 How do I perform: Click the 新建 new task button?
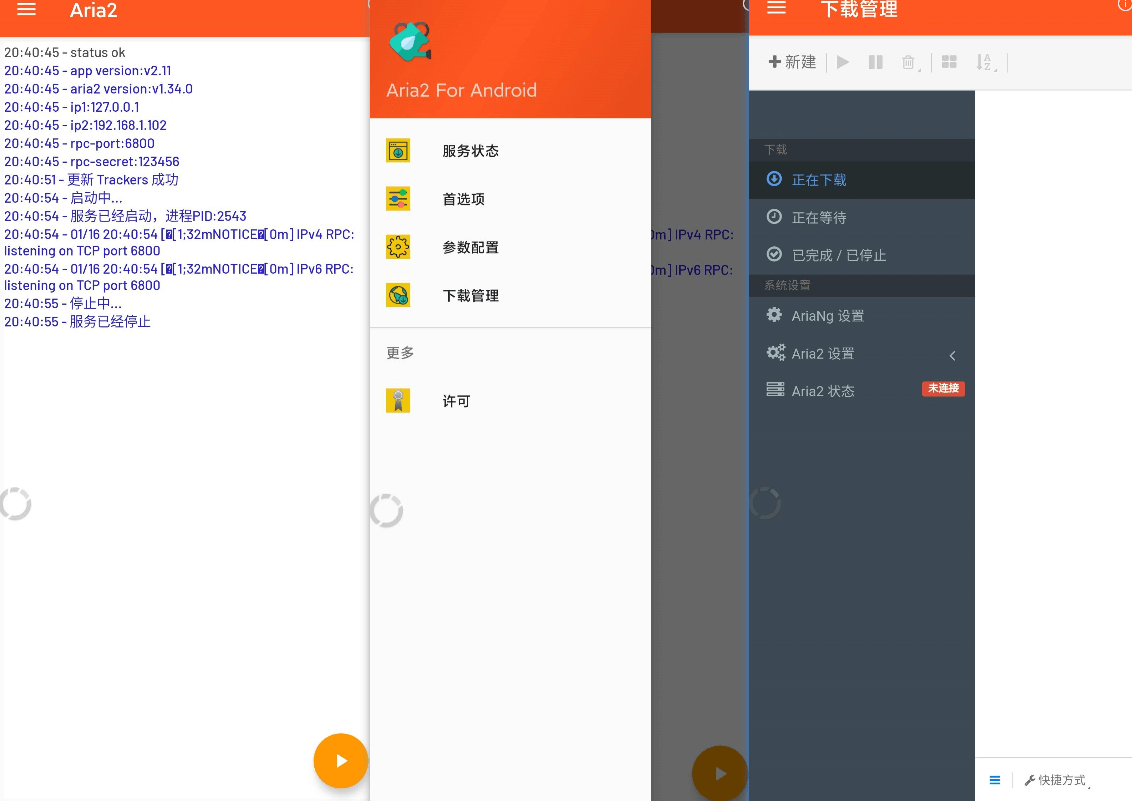coord(792,62)
